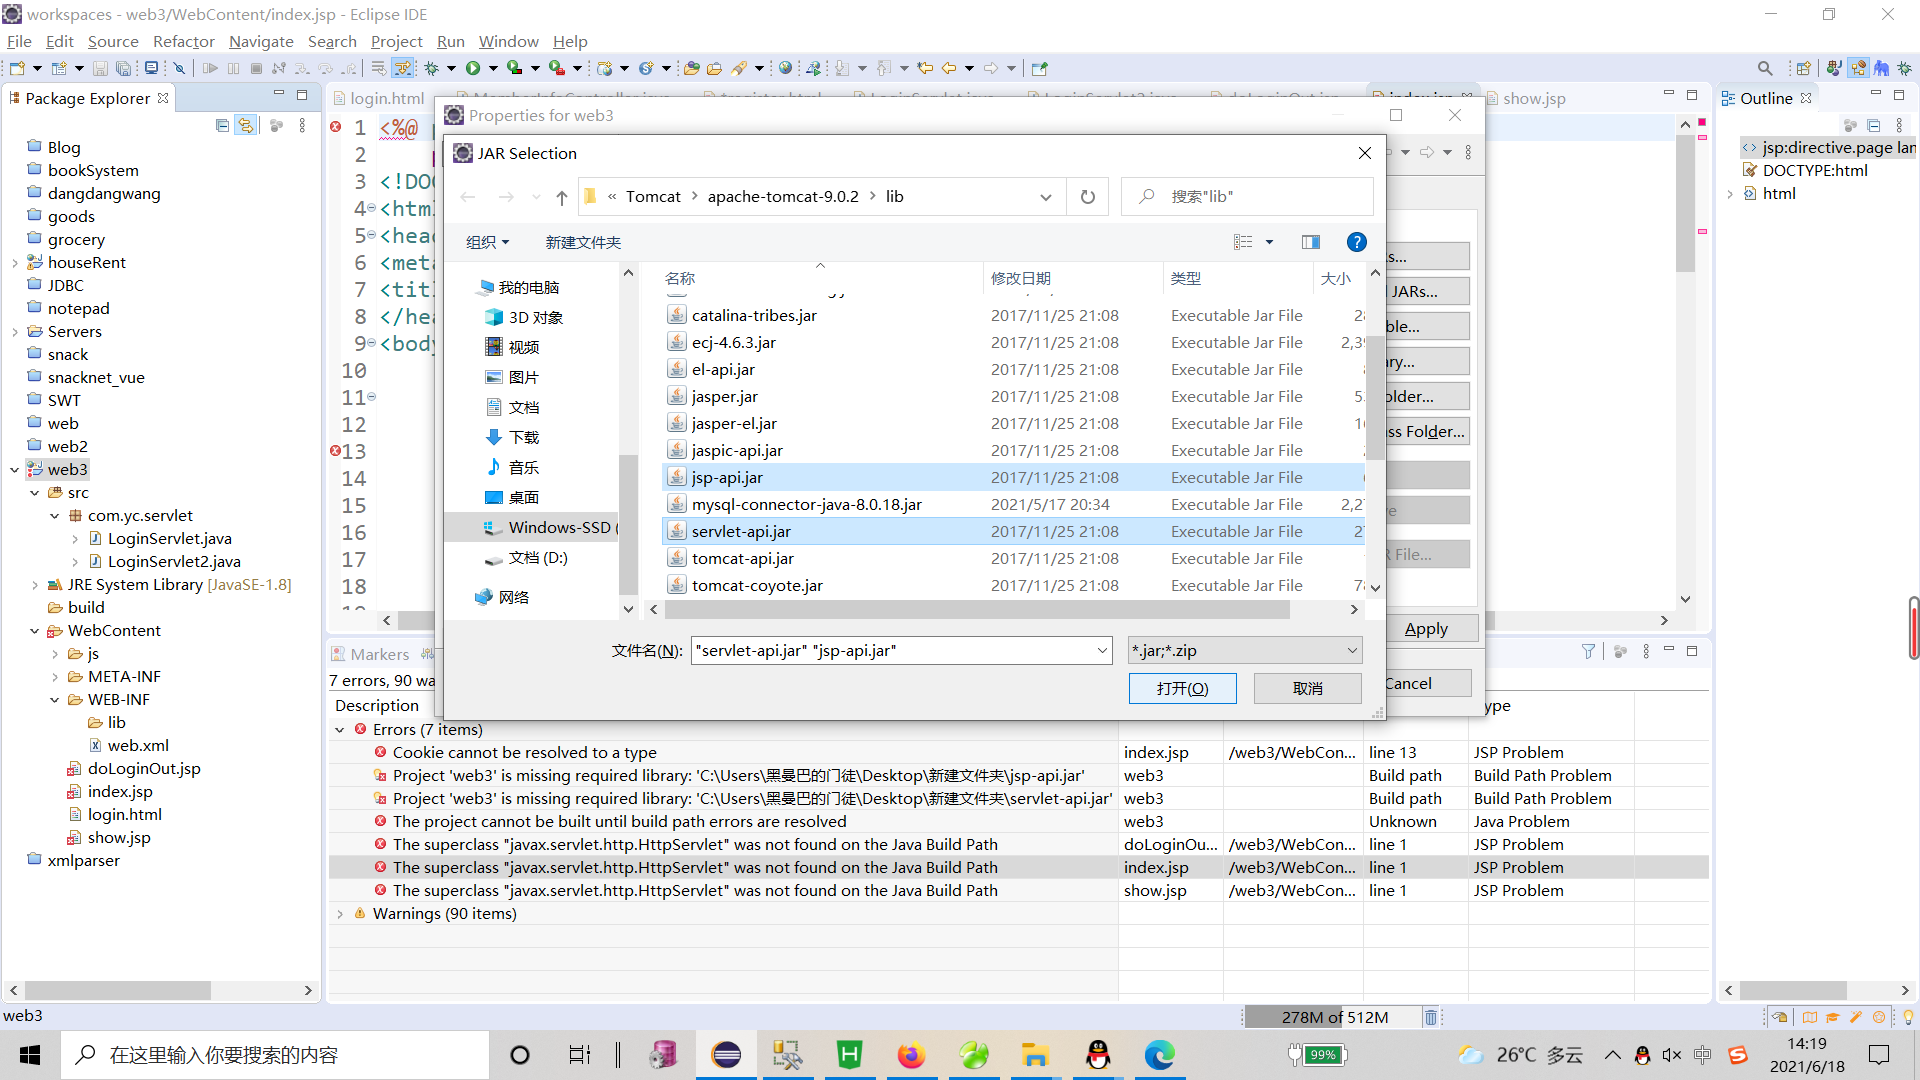Click the Filters icon in Markers view
Screen dimensions: 1920x1080
[1588, 651]
